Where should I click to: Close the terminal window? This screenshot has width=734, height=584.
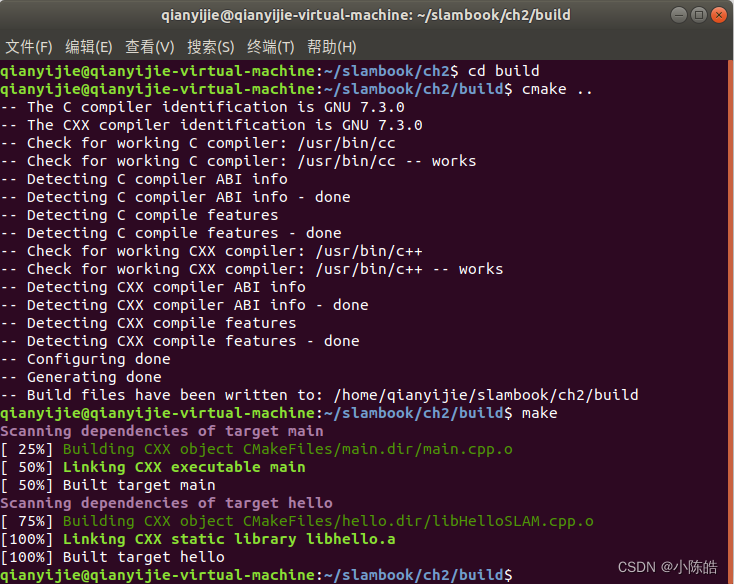pyautogui.click(x=718, y=15)
